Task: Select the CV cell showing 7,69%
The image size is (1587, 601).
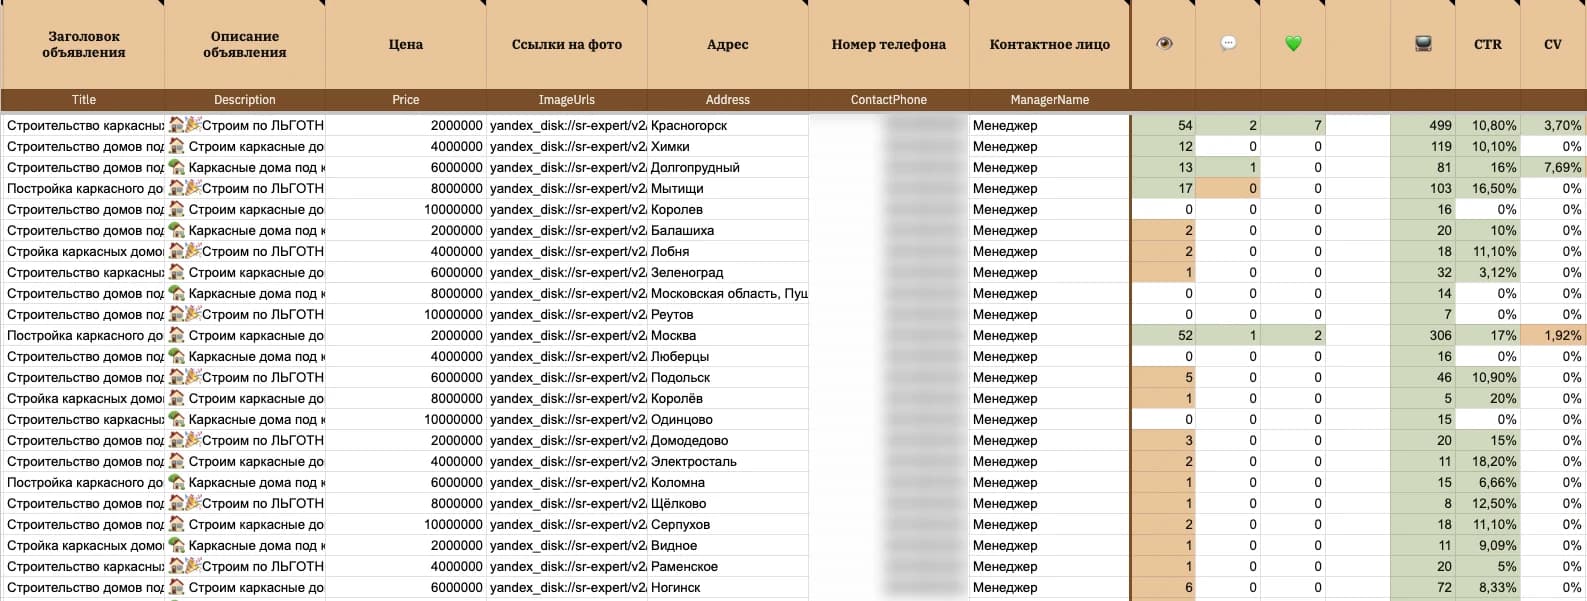Action: coord(1553,168)
